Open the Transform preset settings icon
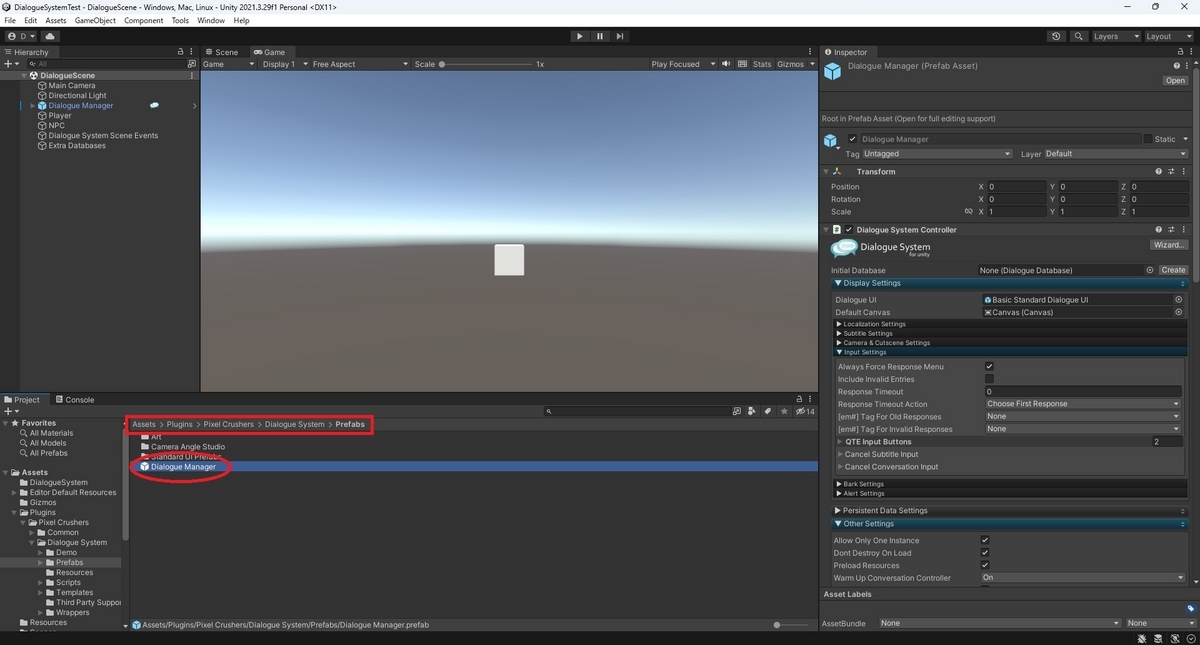This screenshot has width=1200, height=645. tap(1171, 171)
